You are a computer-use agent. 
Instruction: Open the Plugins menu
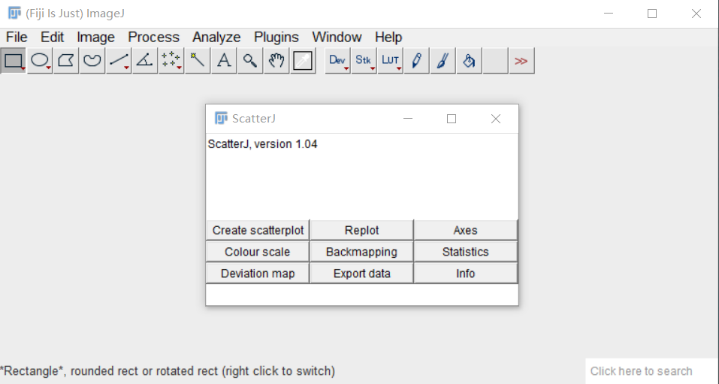click(x=276, y=37)
